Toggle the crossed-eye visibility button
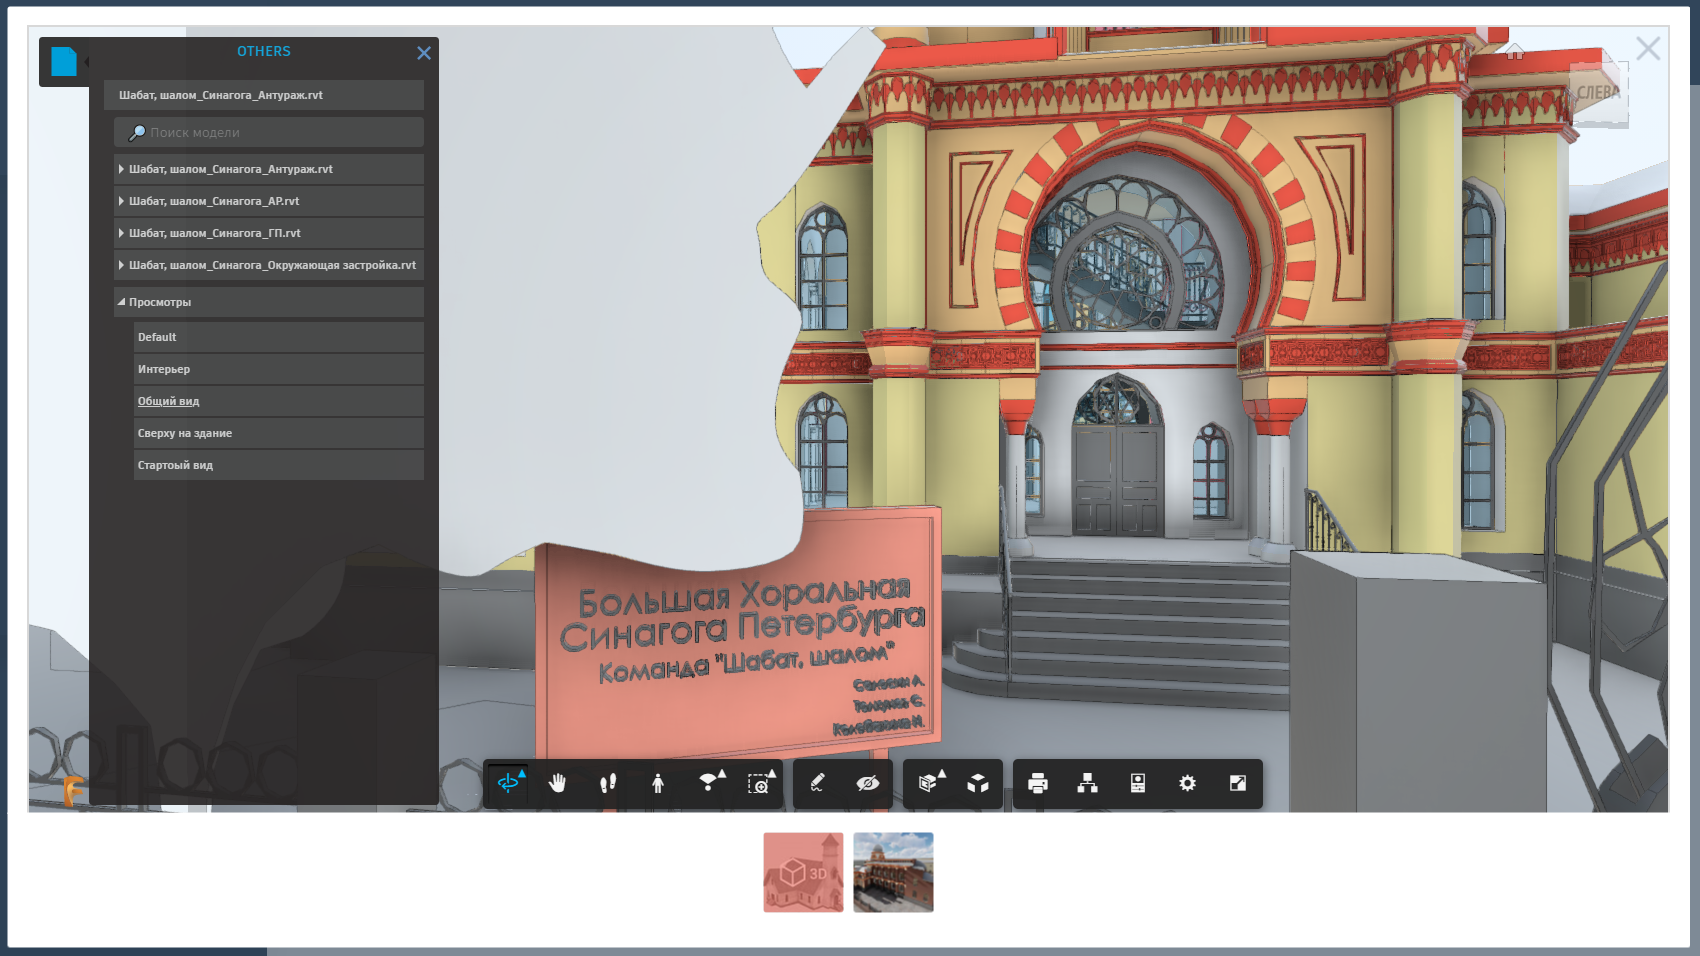The image size is (1700, 956). click(868, 783)
